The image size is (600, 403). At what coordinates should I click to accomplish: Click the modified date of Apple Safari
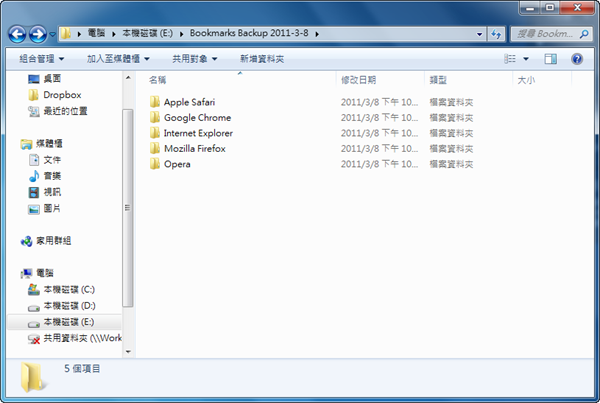click(379, 102)
